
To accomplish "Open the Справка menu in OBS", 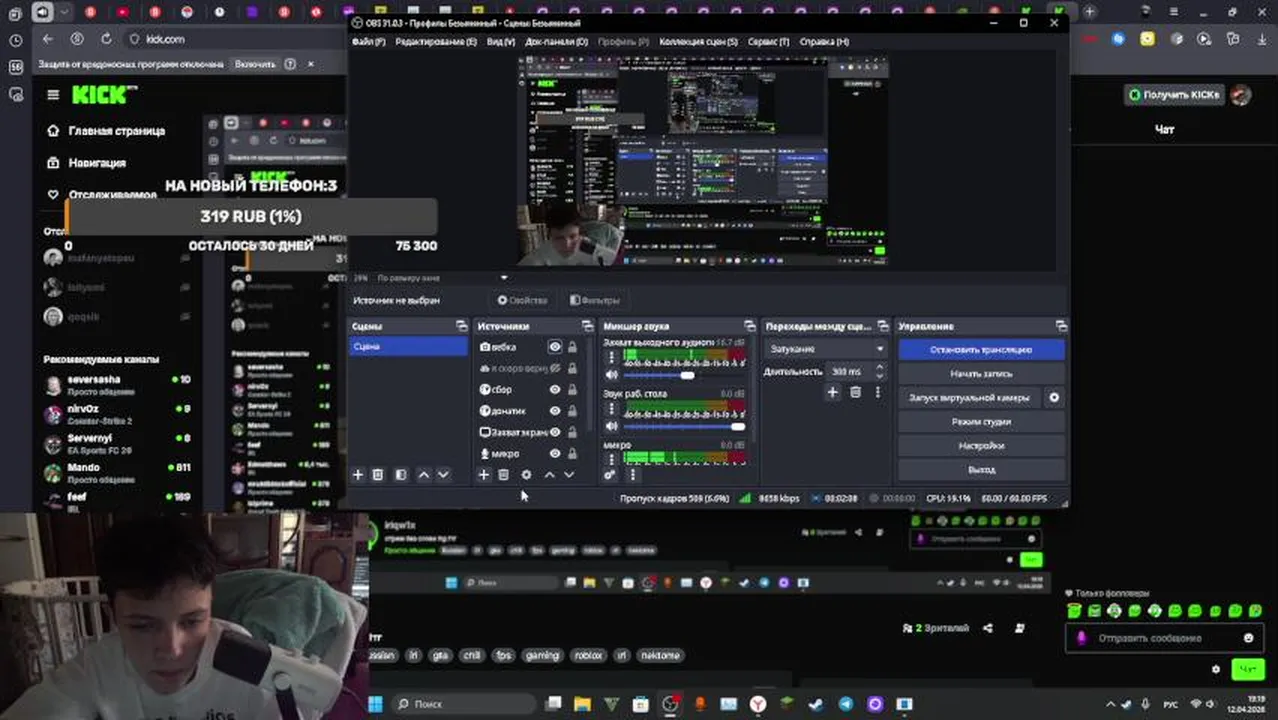I will [x=824, y=42].
